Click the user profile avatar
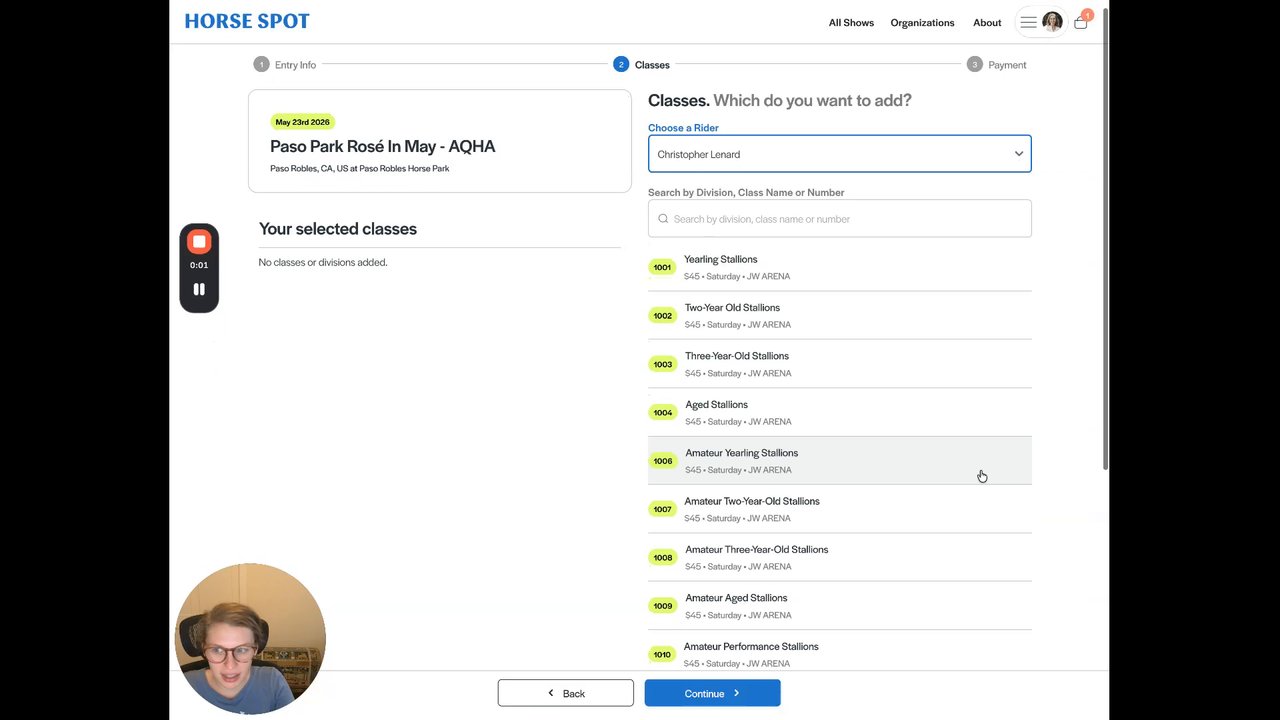Image resolution: width=1280 pixels, height=720 pixels. pos(1052,22)
